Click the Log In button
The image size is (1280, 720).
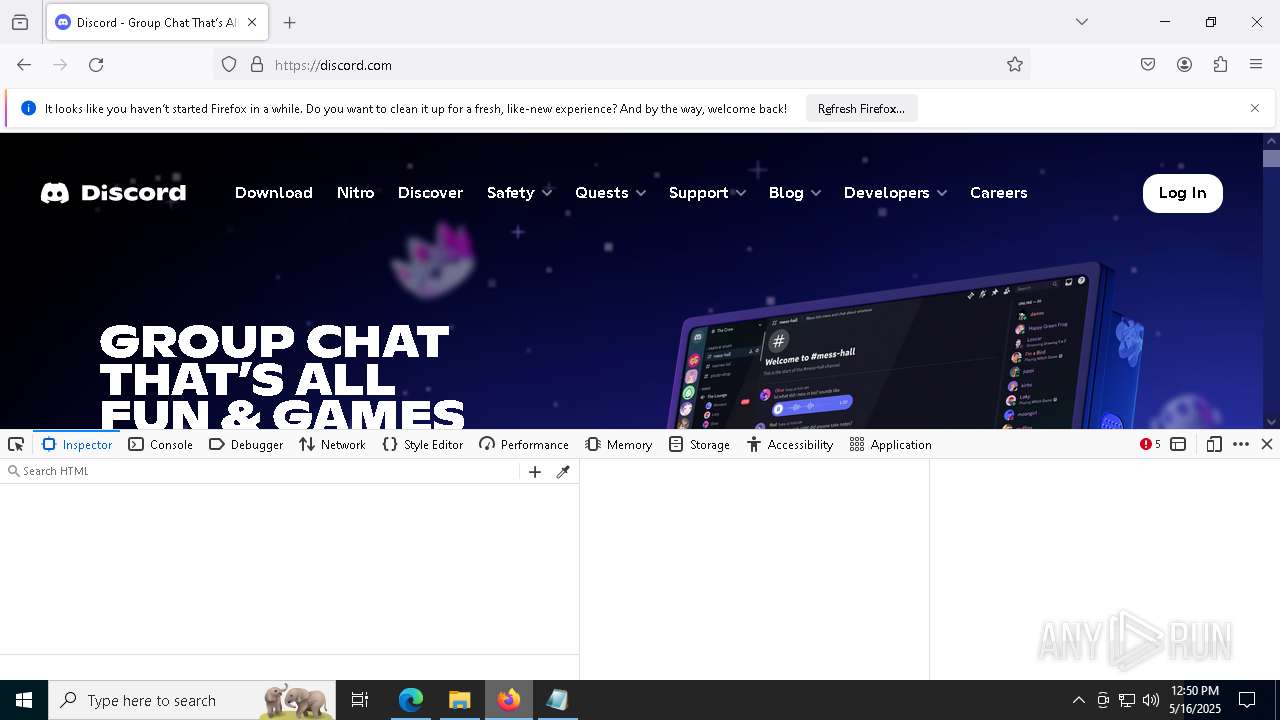coord(1182,193)
